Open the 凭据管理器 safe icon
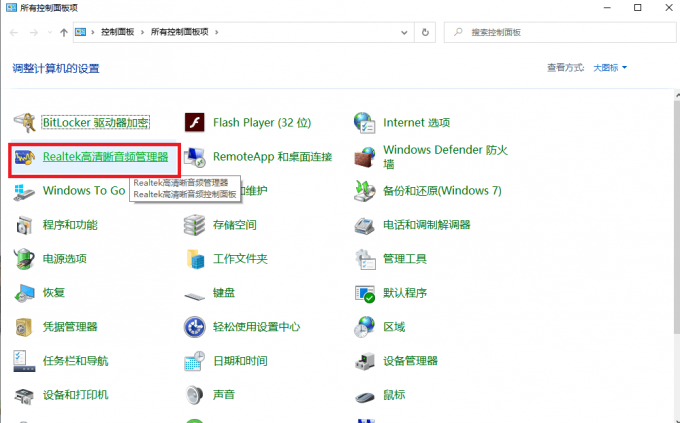Image resolution: width=680 pixels, height=423 pixels. pyautogui.click(x=24, y=327)
